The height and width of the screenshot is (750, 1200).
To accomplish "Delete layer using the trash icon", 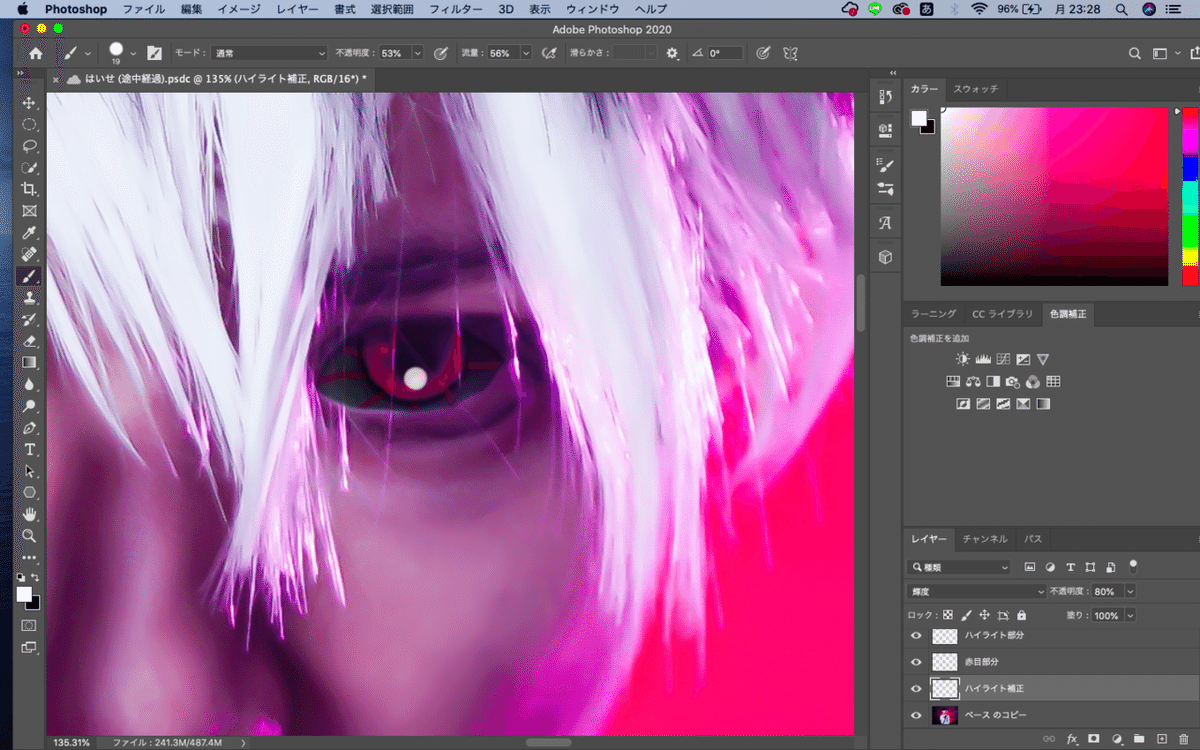I will (1184, 739).
